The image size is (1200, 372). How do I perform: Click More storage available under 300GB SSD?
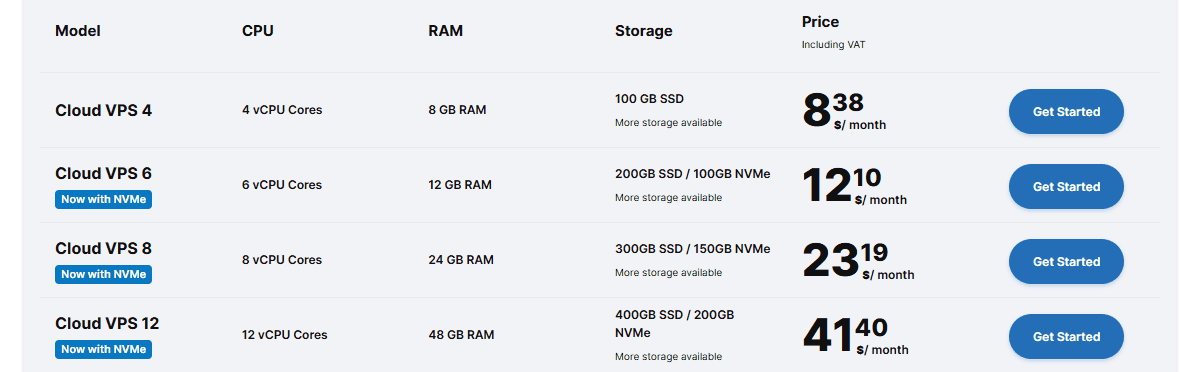click(x=668, y=273)
